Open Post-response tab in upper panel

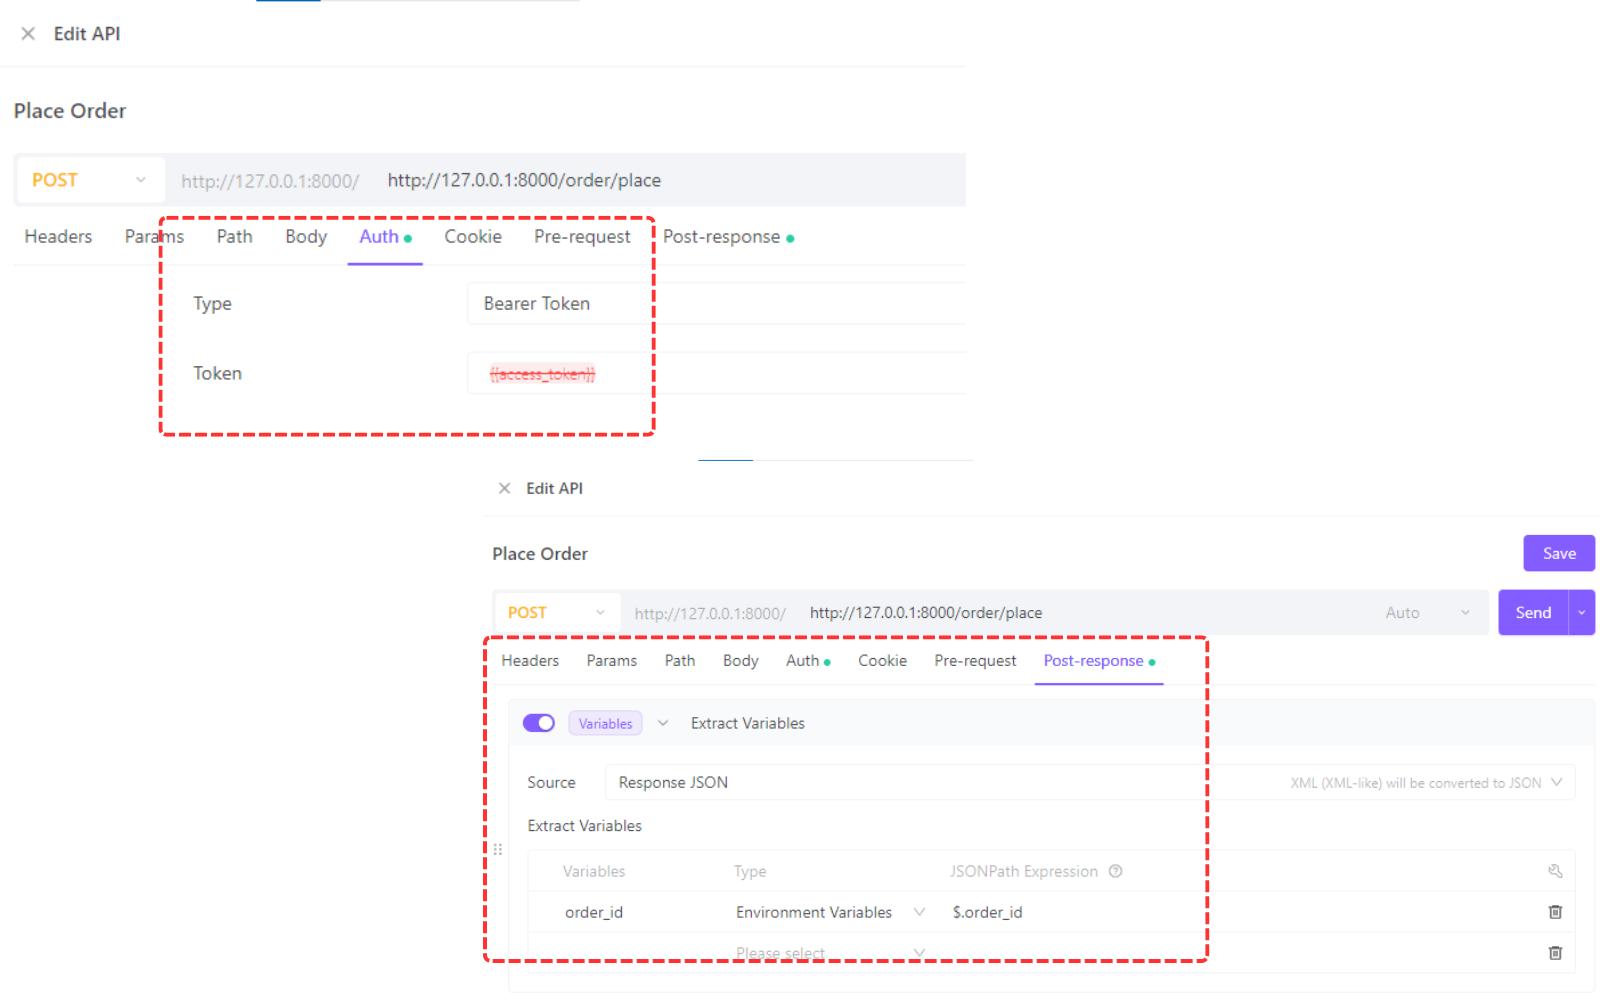click(x=727, y=237)
